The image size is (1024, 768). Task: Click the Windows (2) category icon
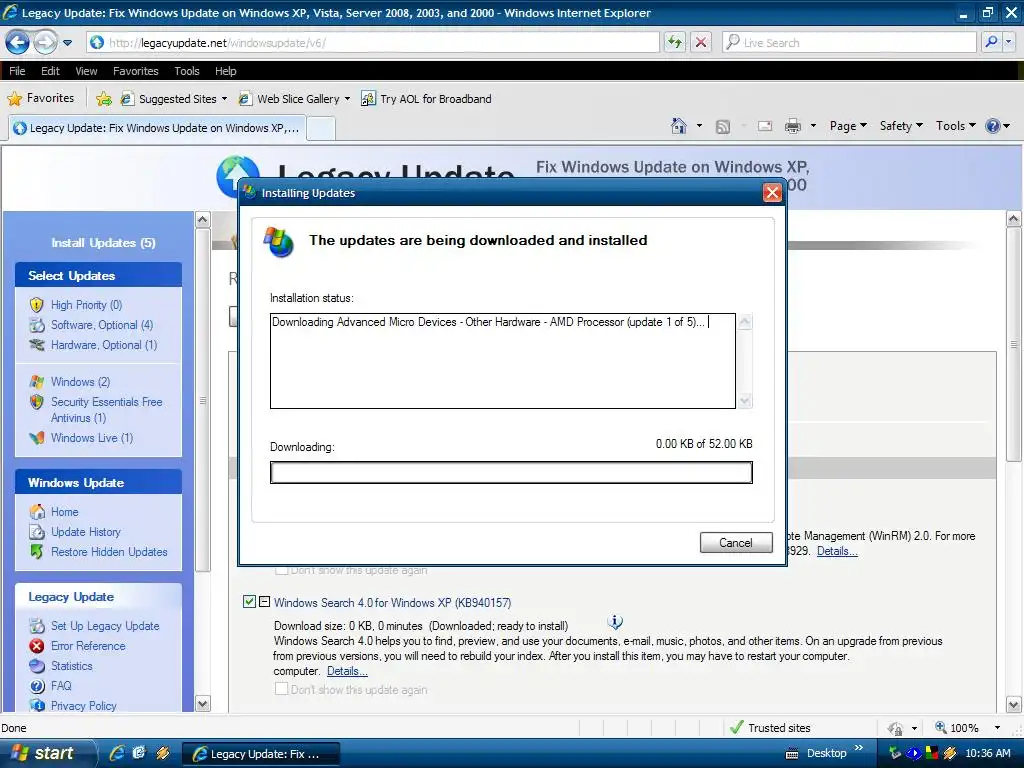(x=37, y=381)
